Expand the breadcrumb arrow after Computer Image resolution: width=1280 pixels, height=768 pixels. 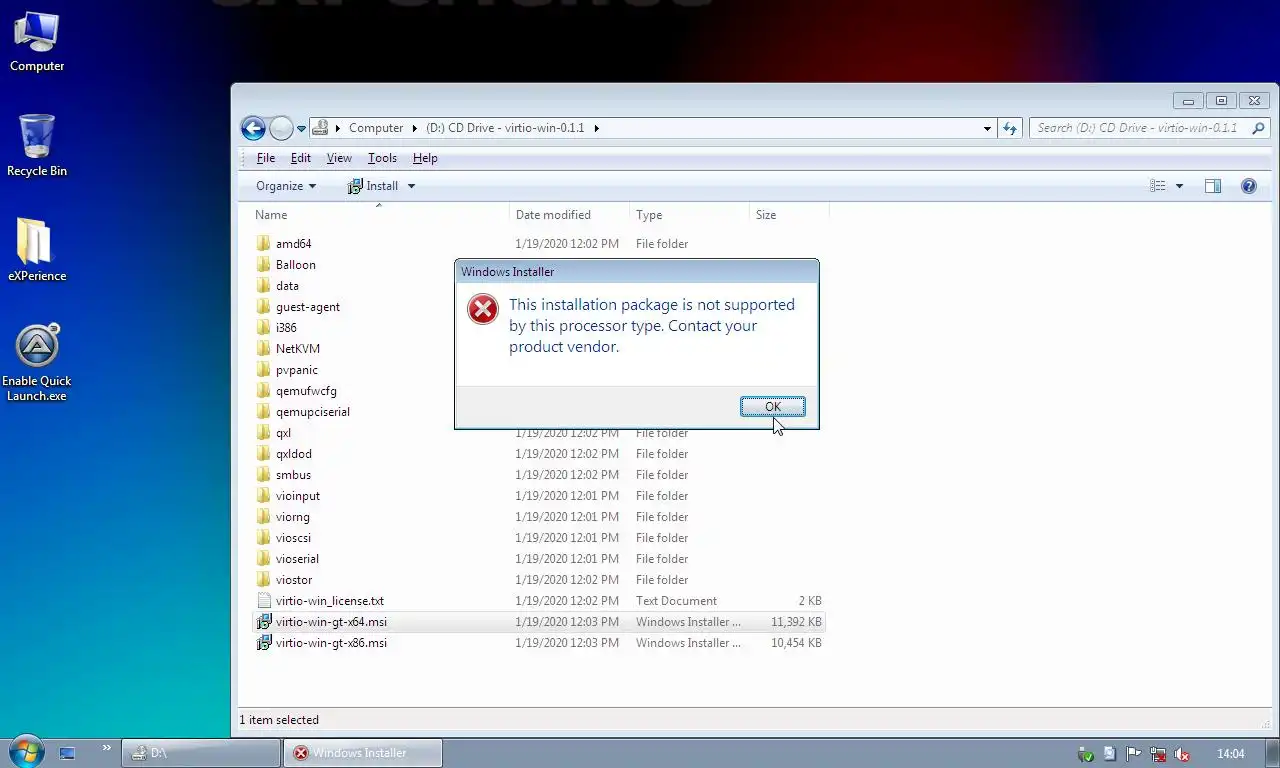click(415, 128)
